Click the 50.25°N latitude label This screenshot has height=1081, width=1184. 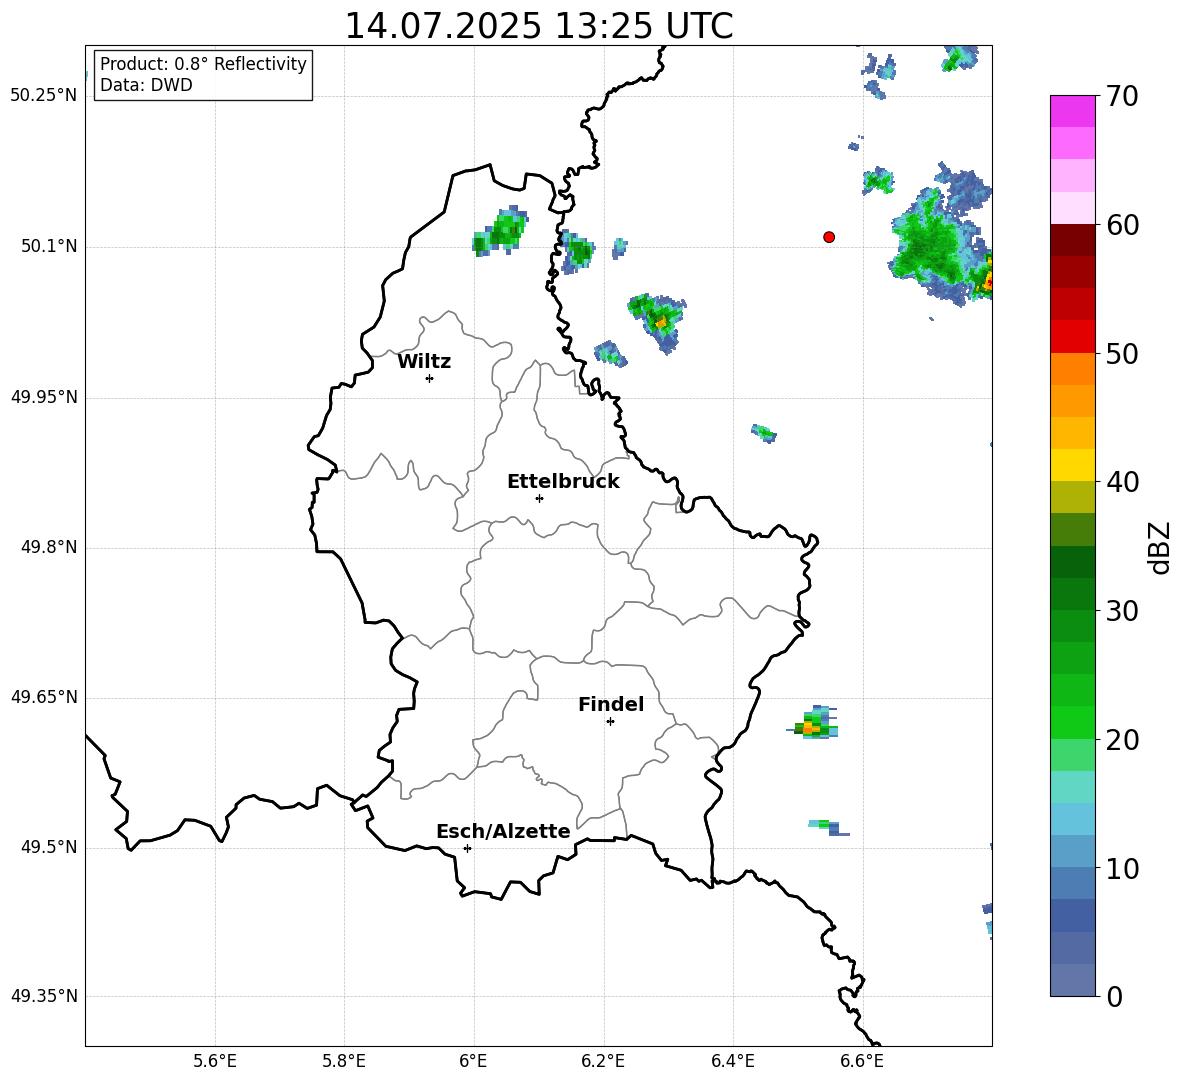click(44, 96)
